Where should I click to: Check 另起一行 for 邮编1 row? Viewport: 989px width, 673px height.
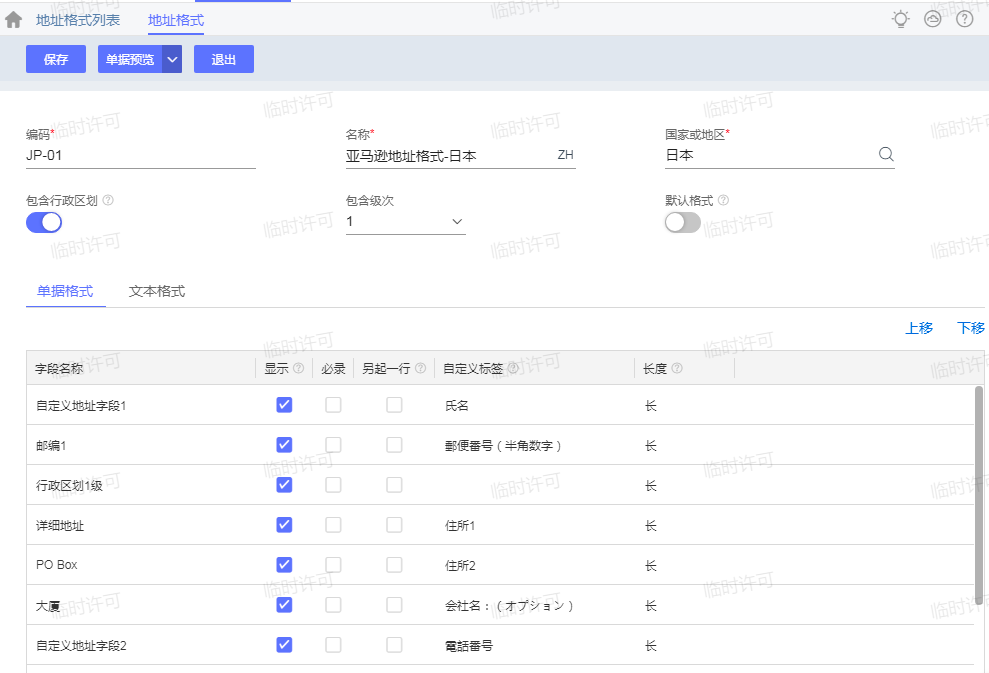(x=394, y=445)
